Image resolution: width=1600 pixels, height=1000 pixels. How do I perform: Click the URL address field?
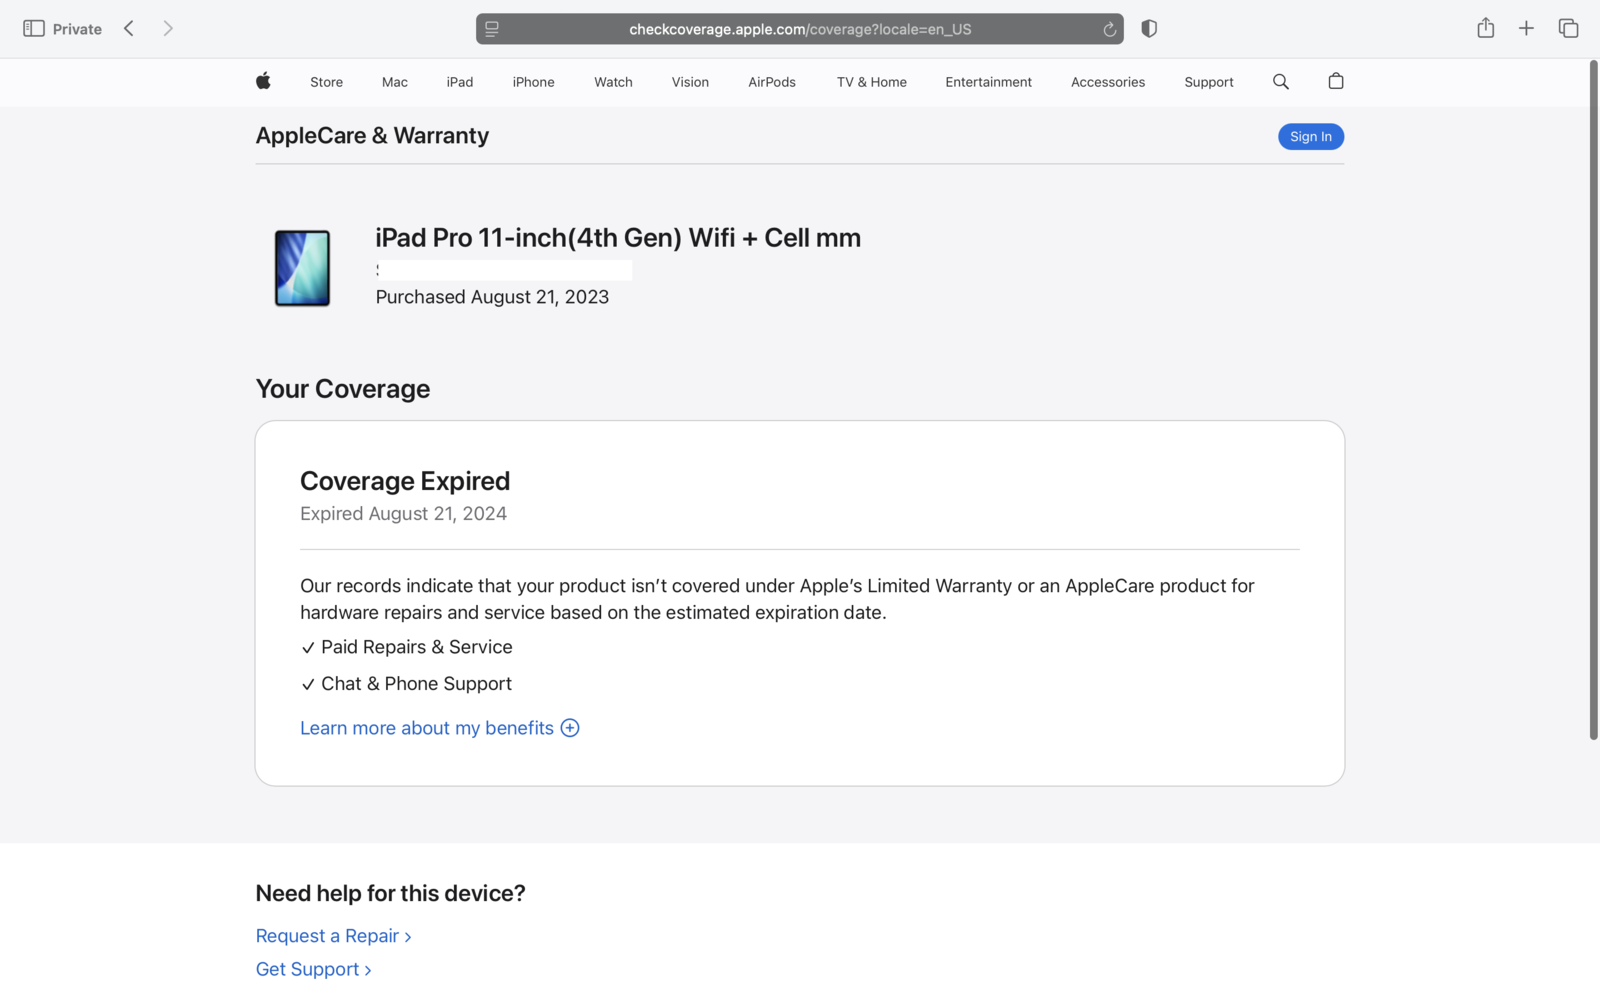[799, 30]
